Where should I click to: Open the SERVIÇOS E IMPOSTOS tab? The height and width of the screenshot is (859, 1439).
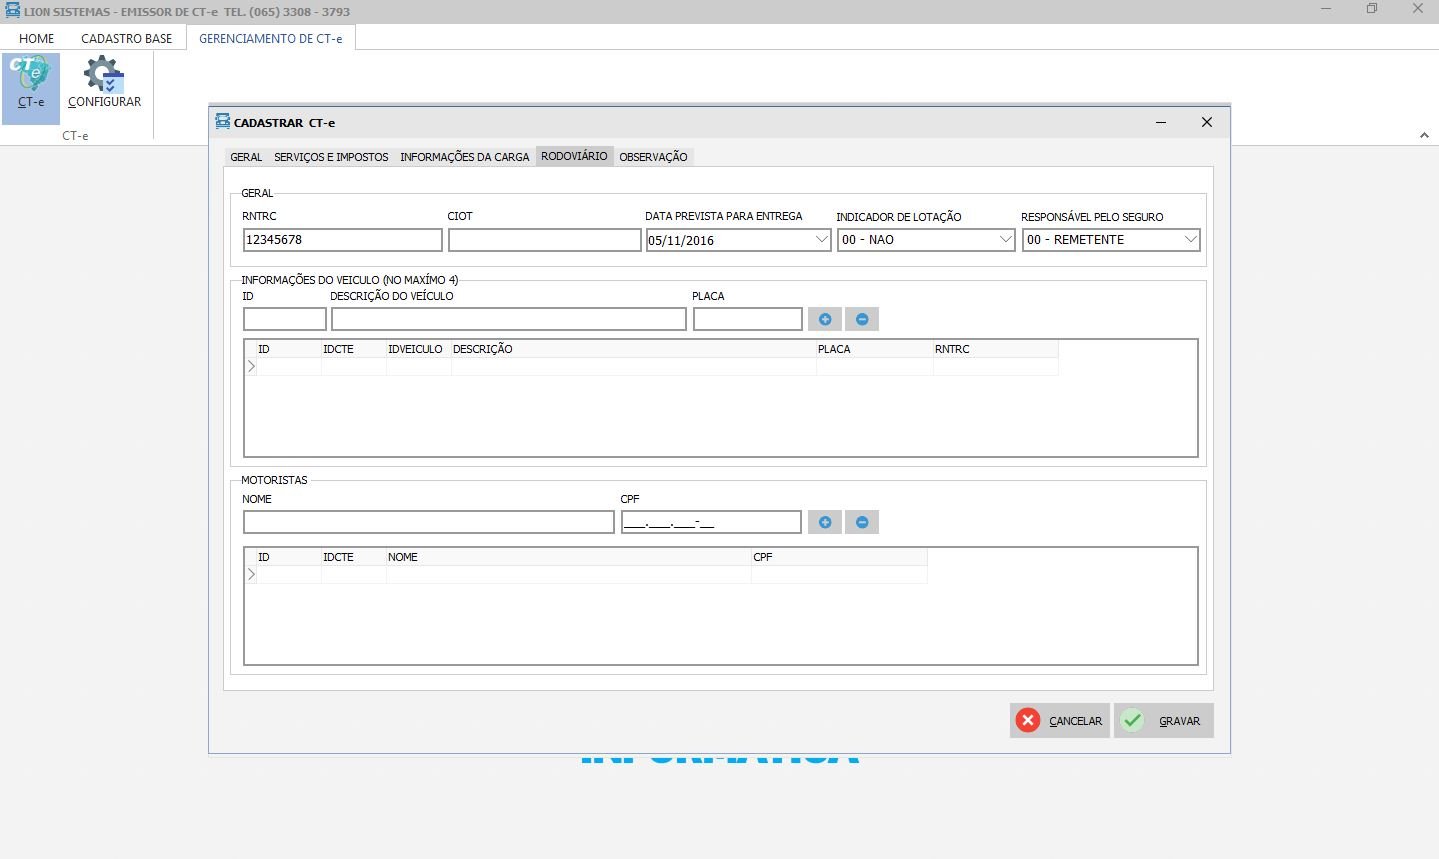[331, 157]
